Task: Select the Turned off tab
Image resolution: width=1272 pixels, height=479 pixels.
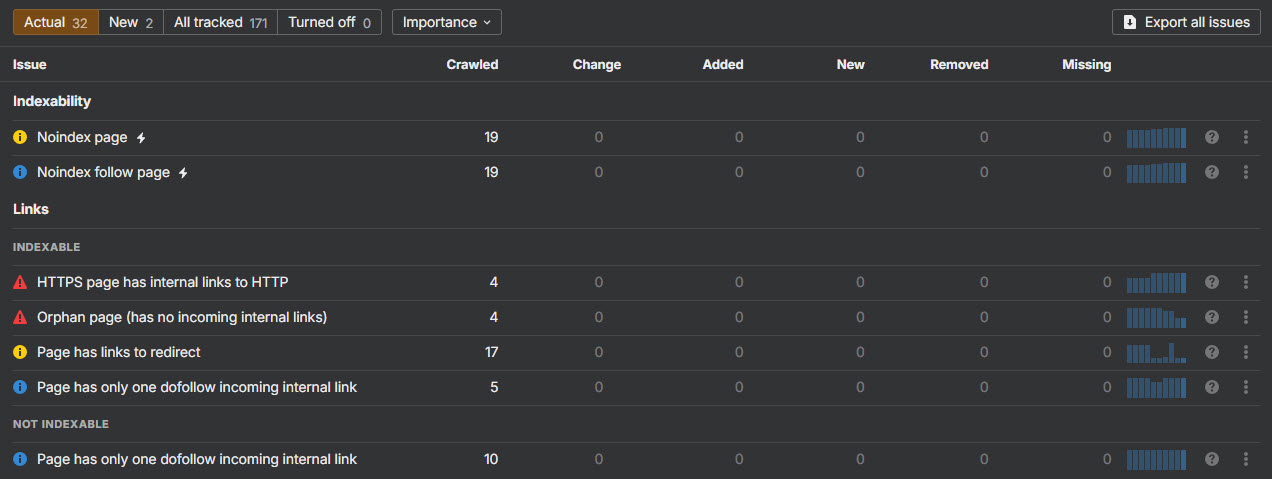Action: tap(329, 22)
